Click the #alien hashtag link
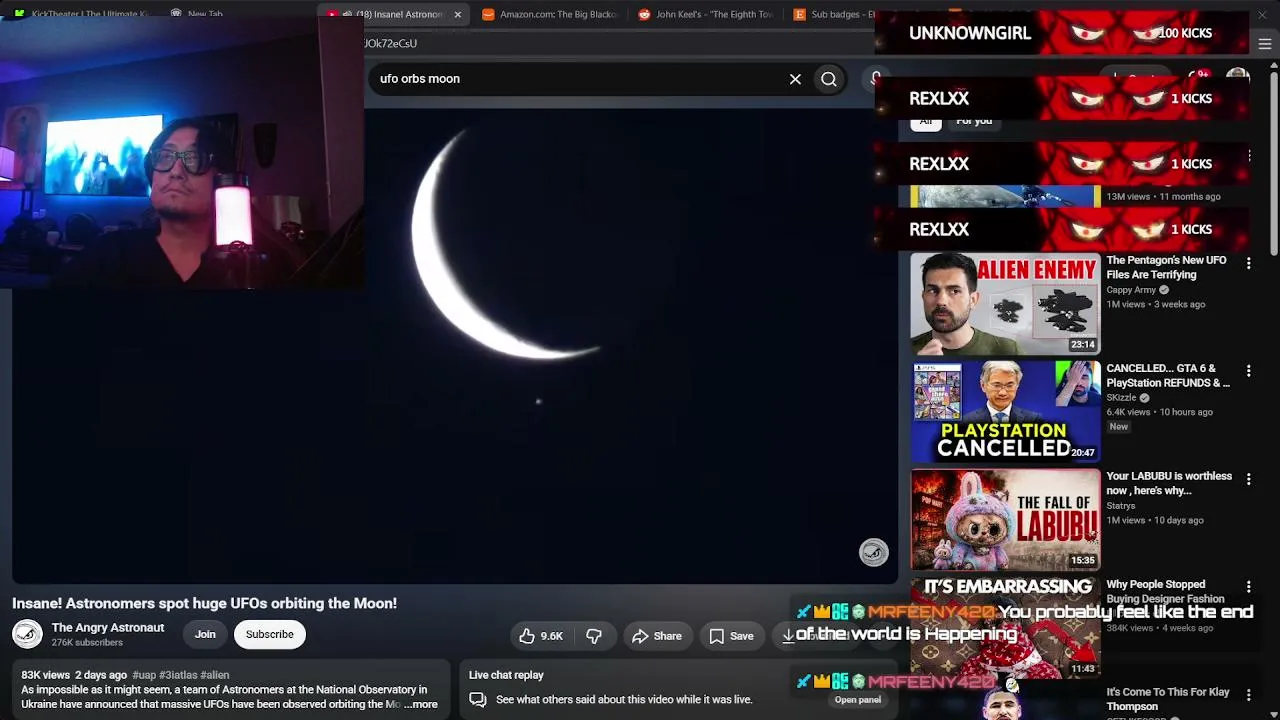 (215, 675)
